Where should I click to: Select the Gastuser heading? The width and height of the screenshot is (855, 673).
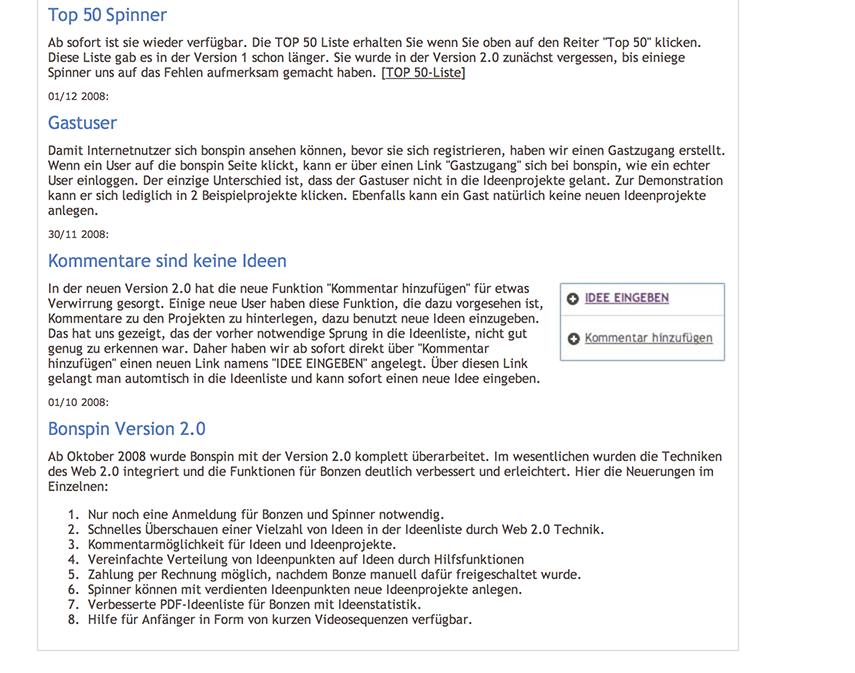click(82, 123)
